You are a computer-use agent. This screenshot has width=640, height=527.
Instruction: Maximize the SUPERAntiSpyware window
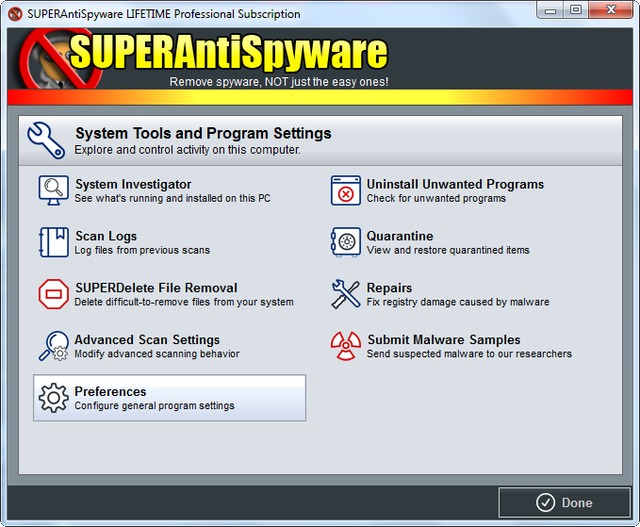pos(576,10)
